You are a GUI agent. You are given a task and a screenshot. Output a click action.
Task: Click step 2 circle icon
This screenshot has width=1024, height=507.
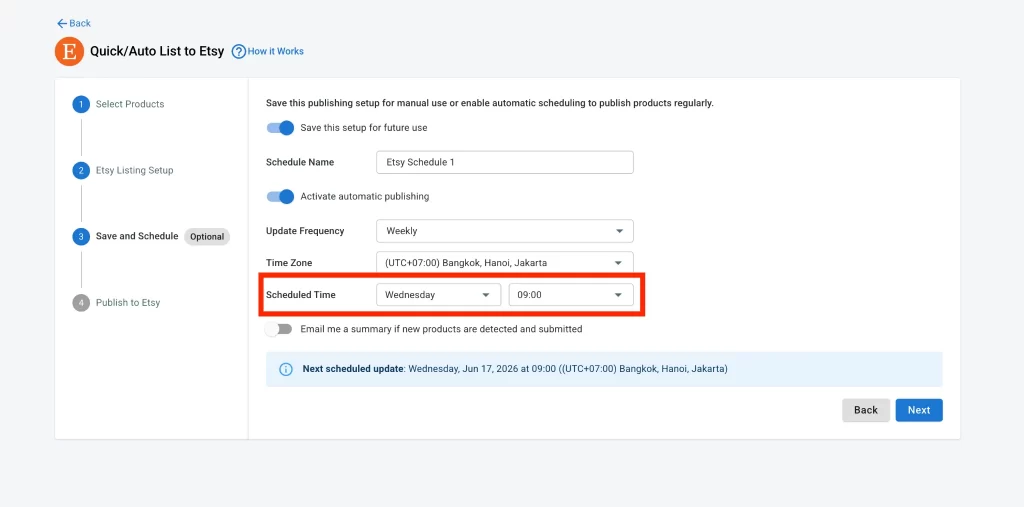pos(81,171)
